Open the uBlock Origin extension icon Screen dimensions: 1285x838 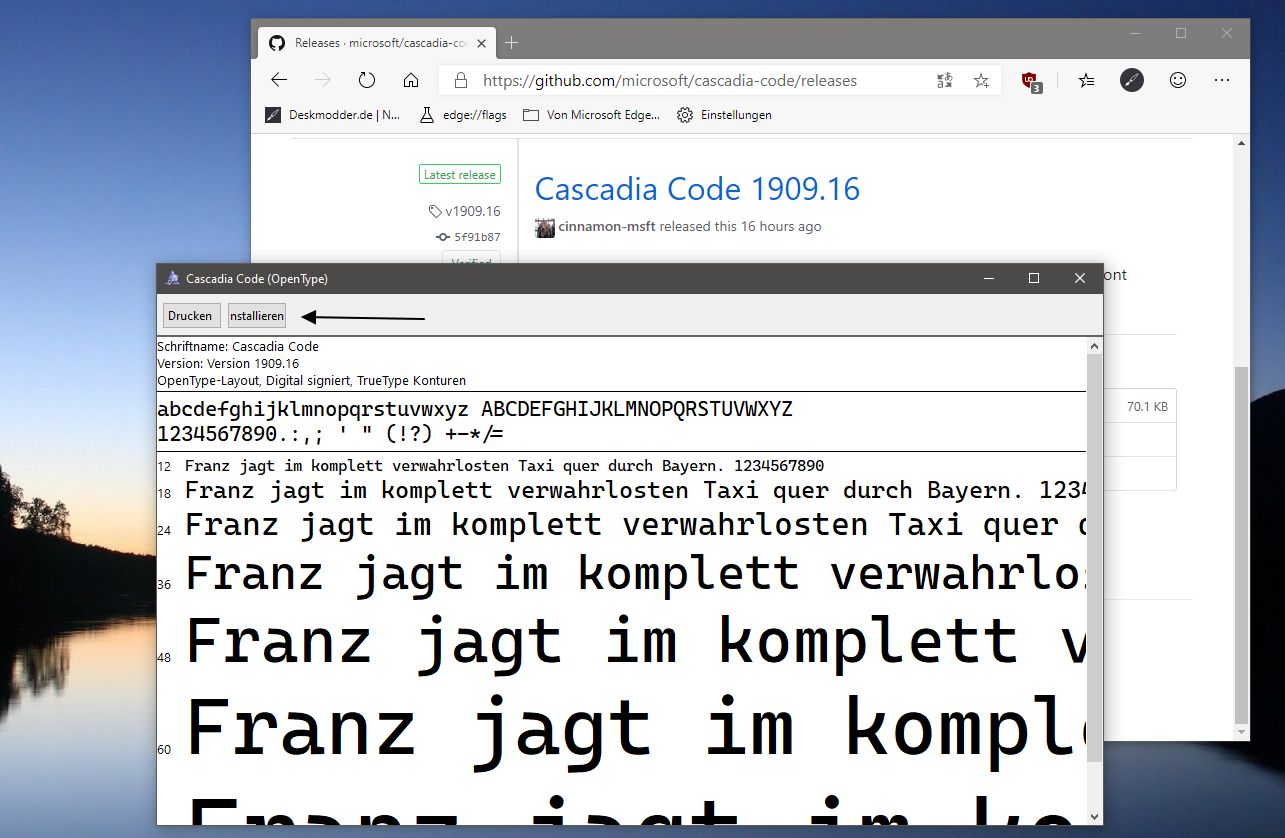click(x=1032, y=82)
